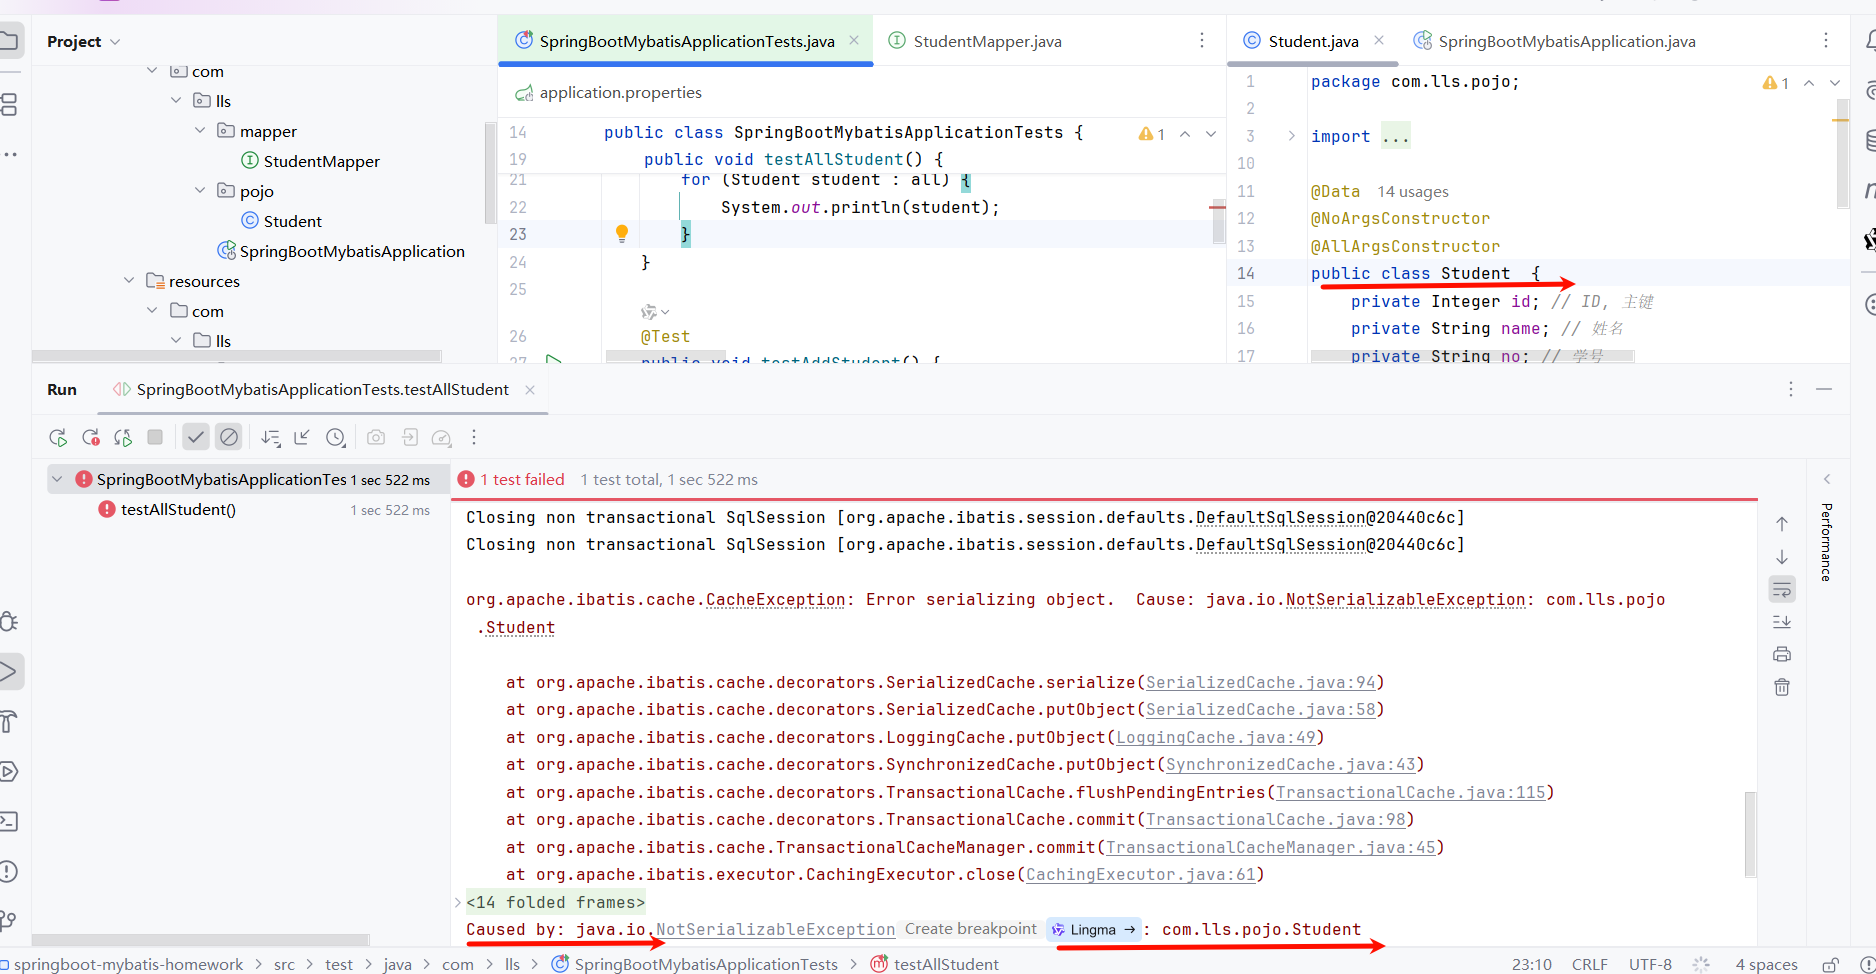Open the Services tool window

coord(8,771)
